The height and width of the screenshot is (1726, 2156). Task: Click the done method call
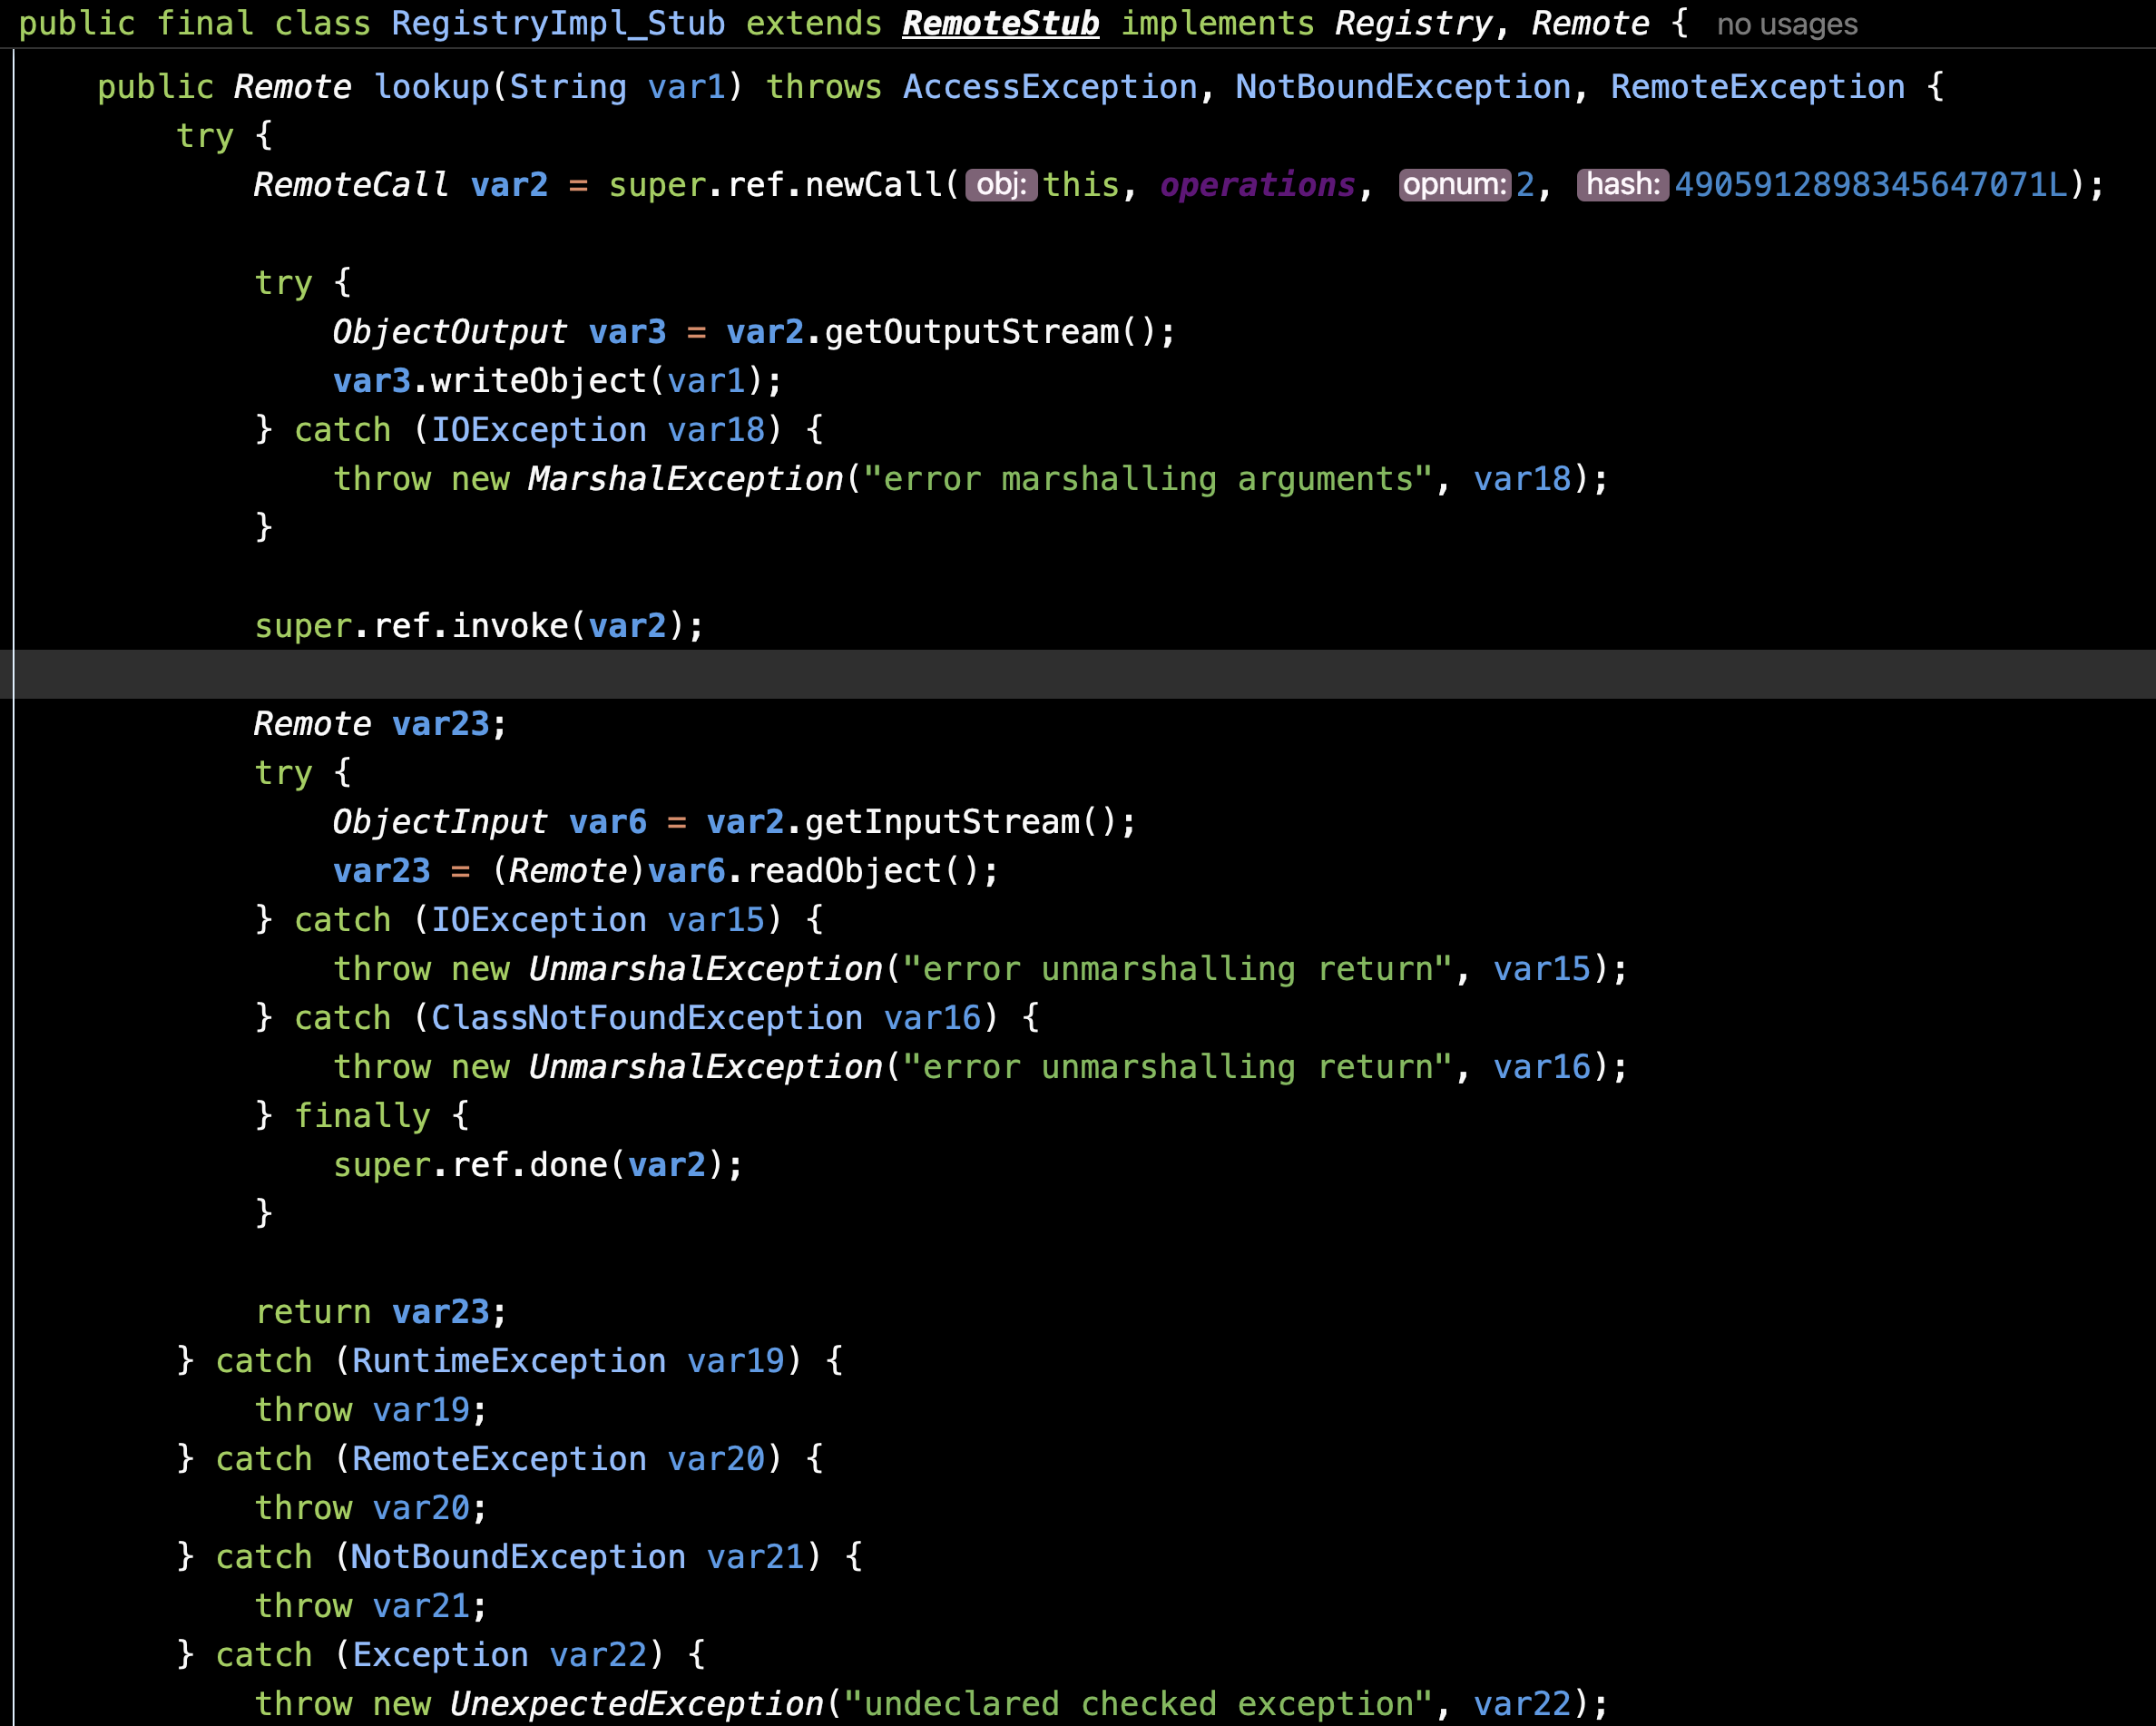click(568, 1165)
